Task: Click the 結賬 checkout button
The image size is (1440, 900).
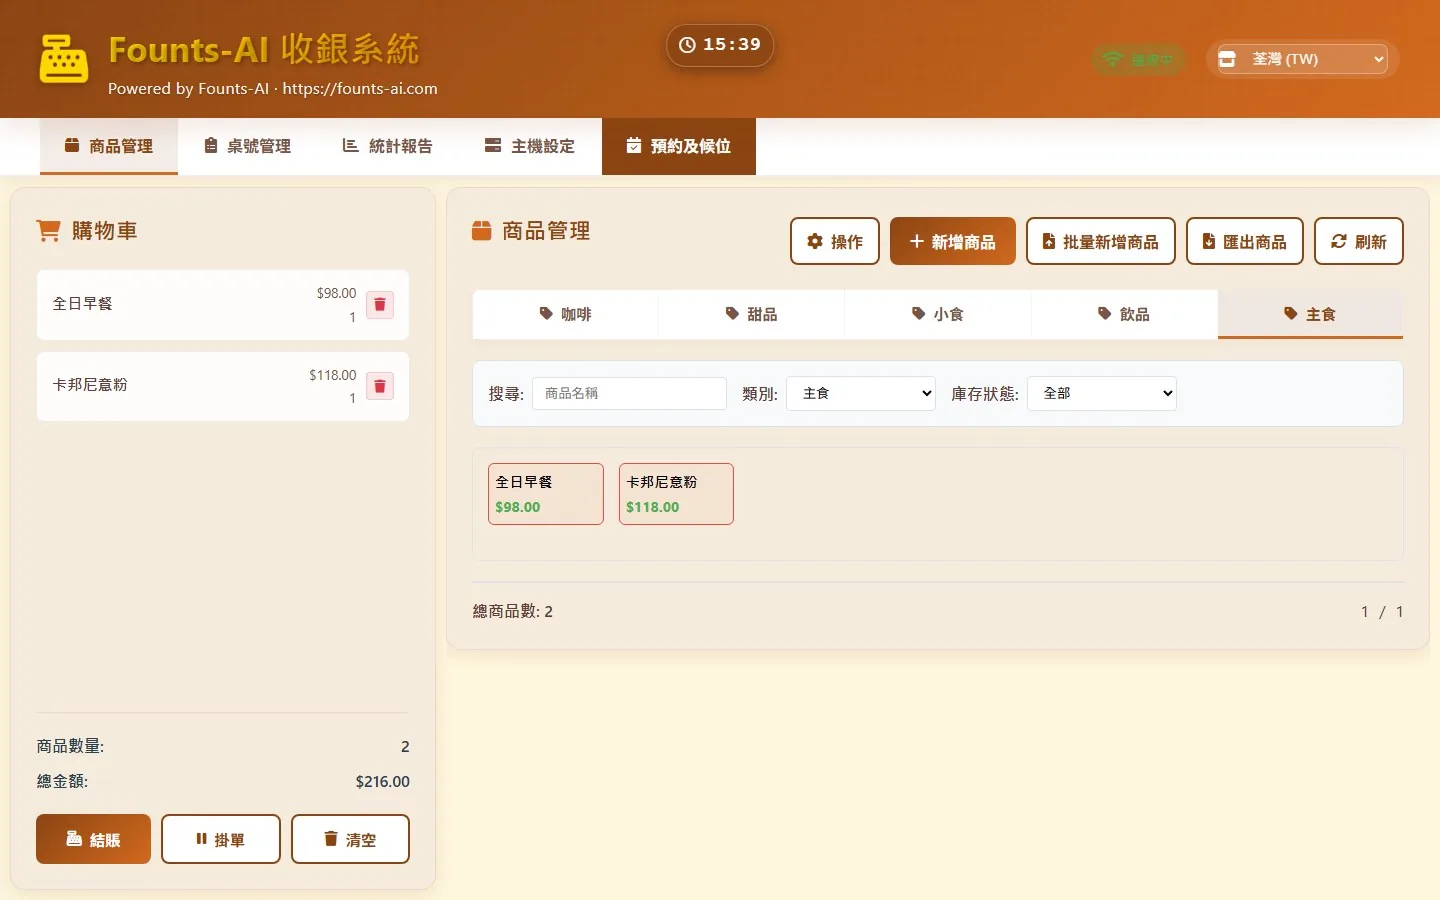Action: pos(93,839)
